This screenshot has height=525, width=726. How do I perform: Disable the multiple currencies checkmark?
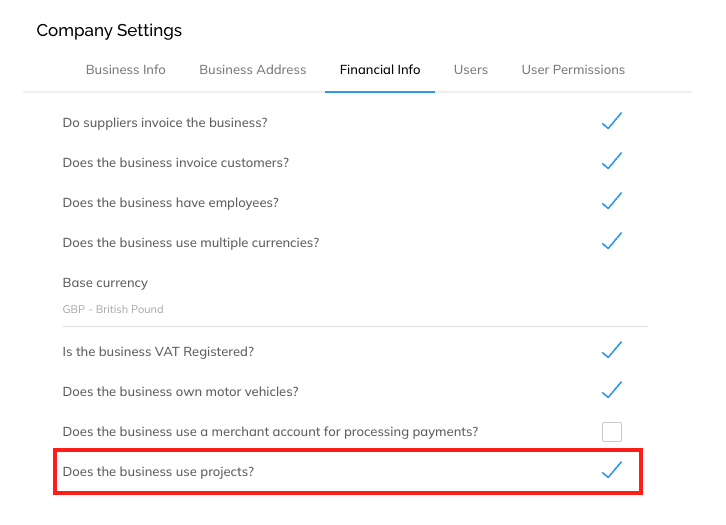coord(612,241)
